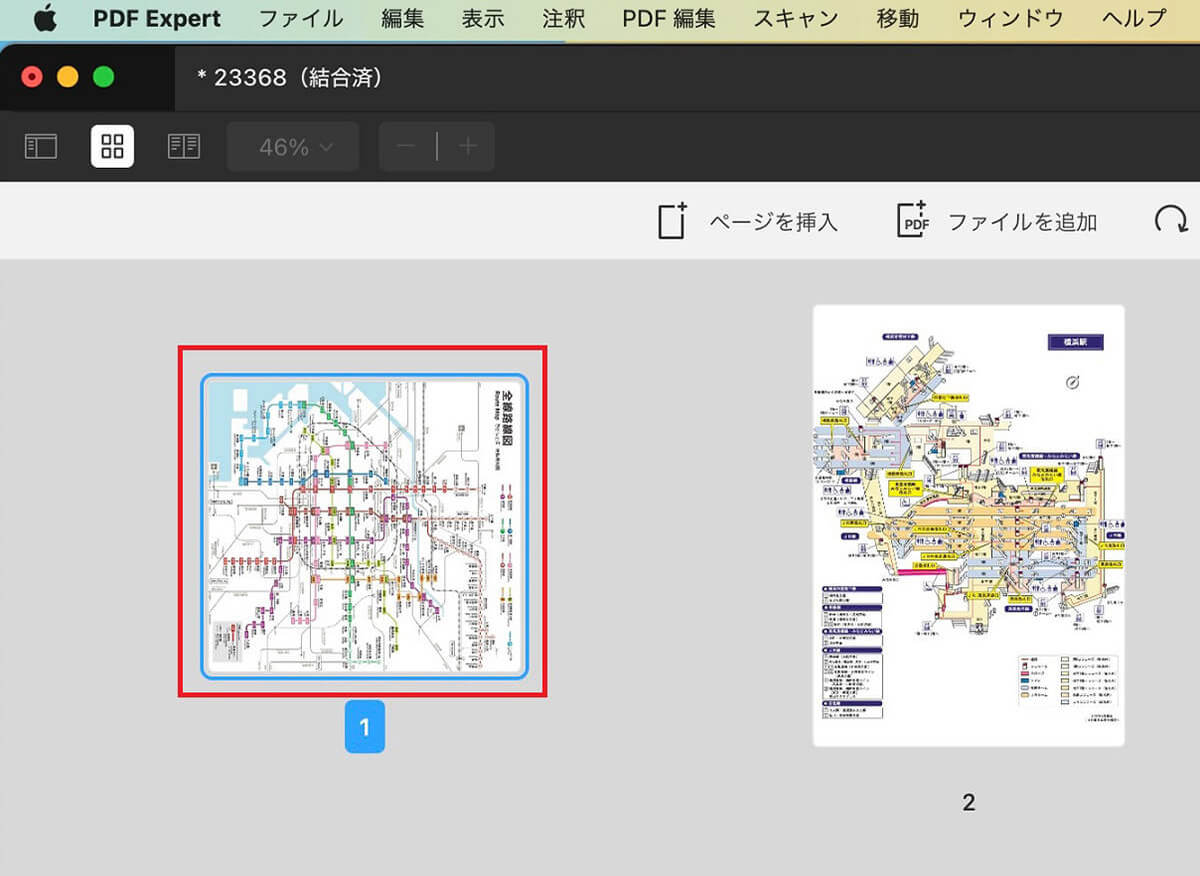This screenshot has height=876, width=1200.
Task: Open the 移動 menu
Action: (x=898, y=18)
